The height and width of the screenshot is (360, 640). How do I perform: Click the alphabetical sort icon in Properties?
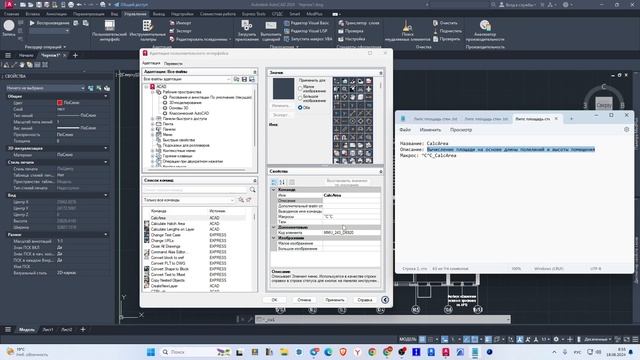tap(282, 182)
